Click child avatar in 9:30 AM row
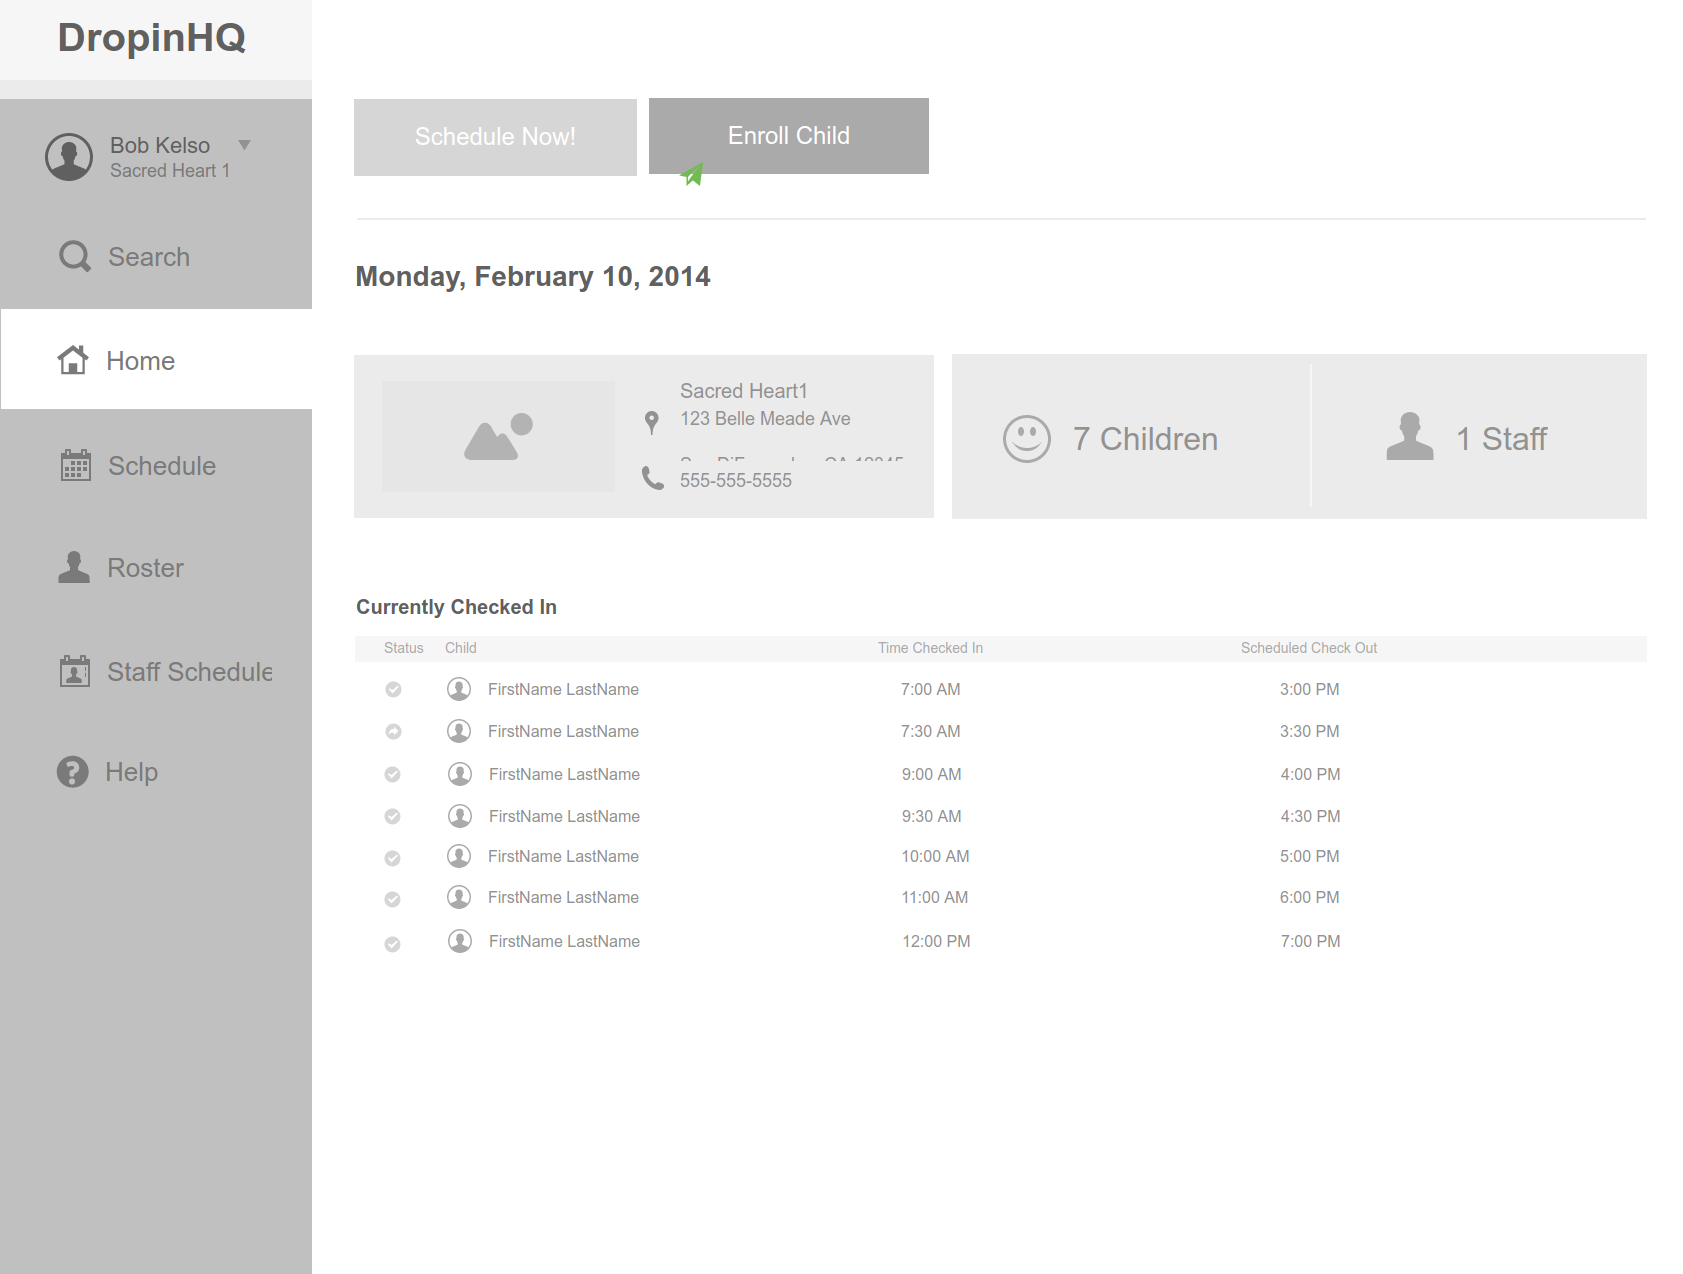 (x=460, y=816)
